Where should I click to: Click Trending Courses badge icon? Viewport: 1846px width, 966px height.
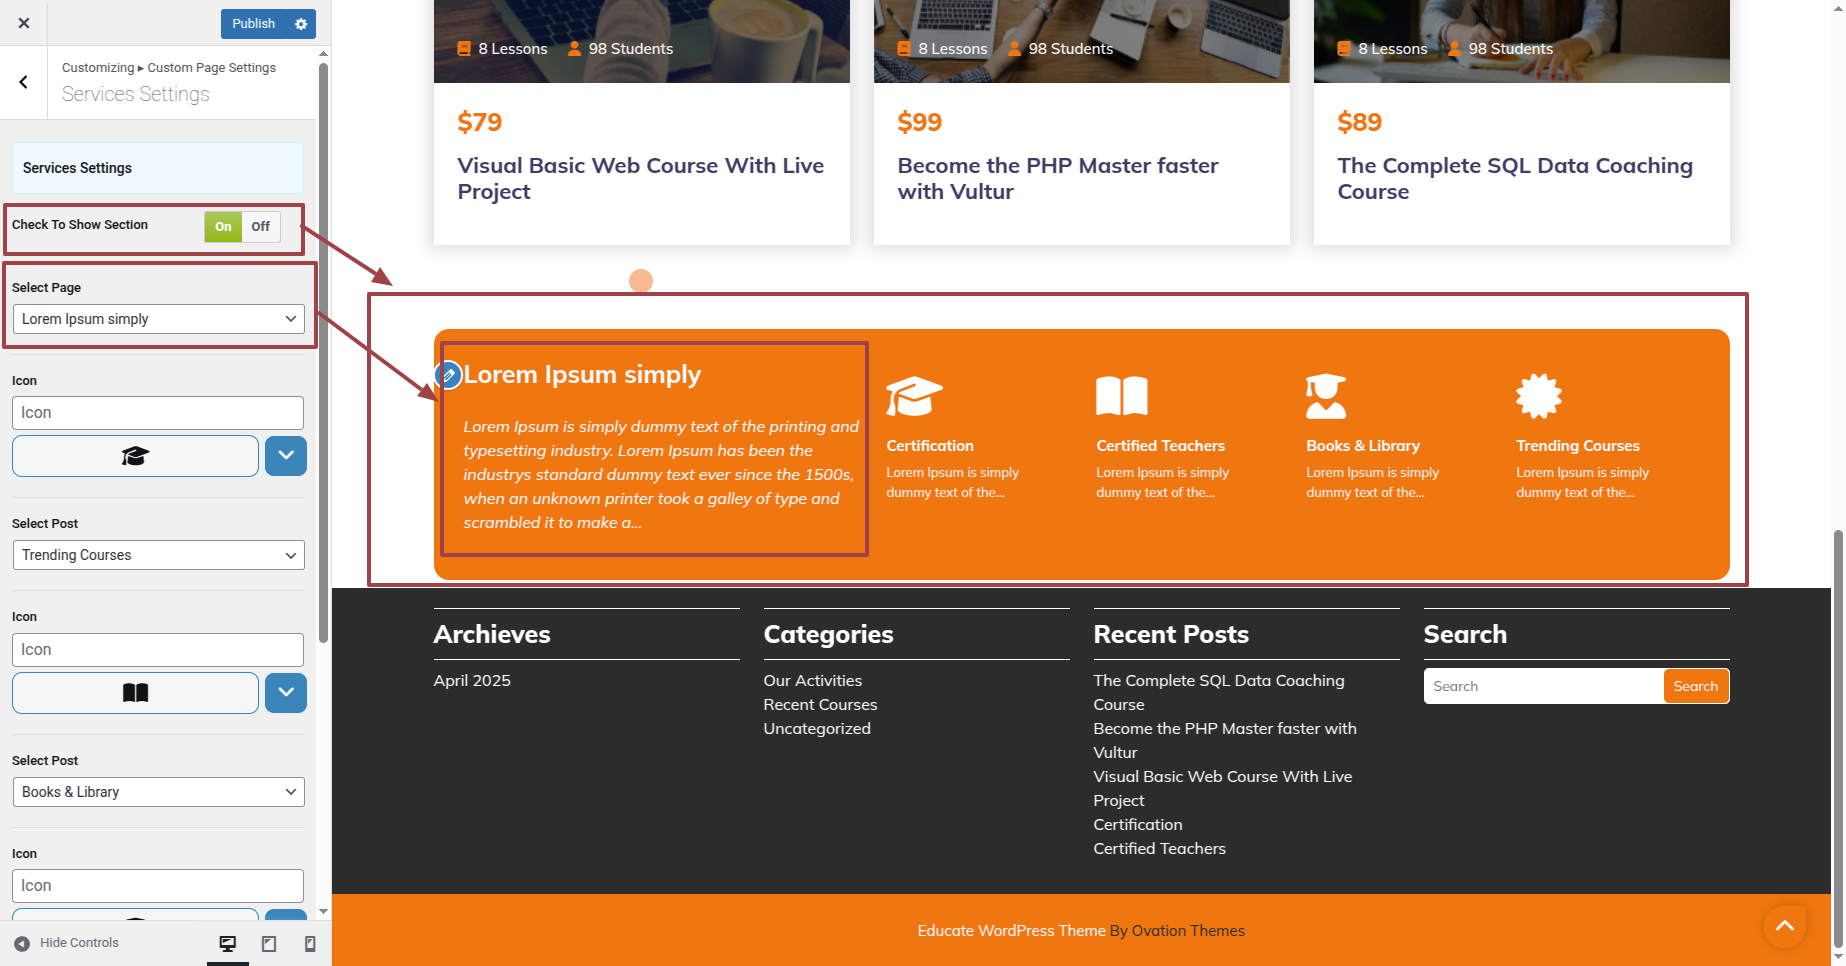[x=1539, y=396]
